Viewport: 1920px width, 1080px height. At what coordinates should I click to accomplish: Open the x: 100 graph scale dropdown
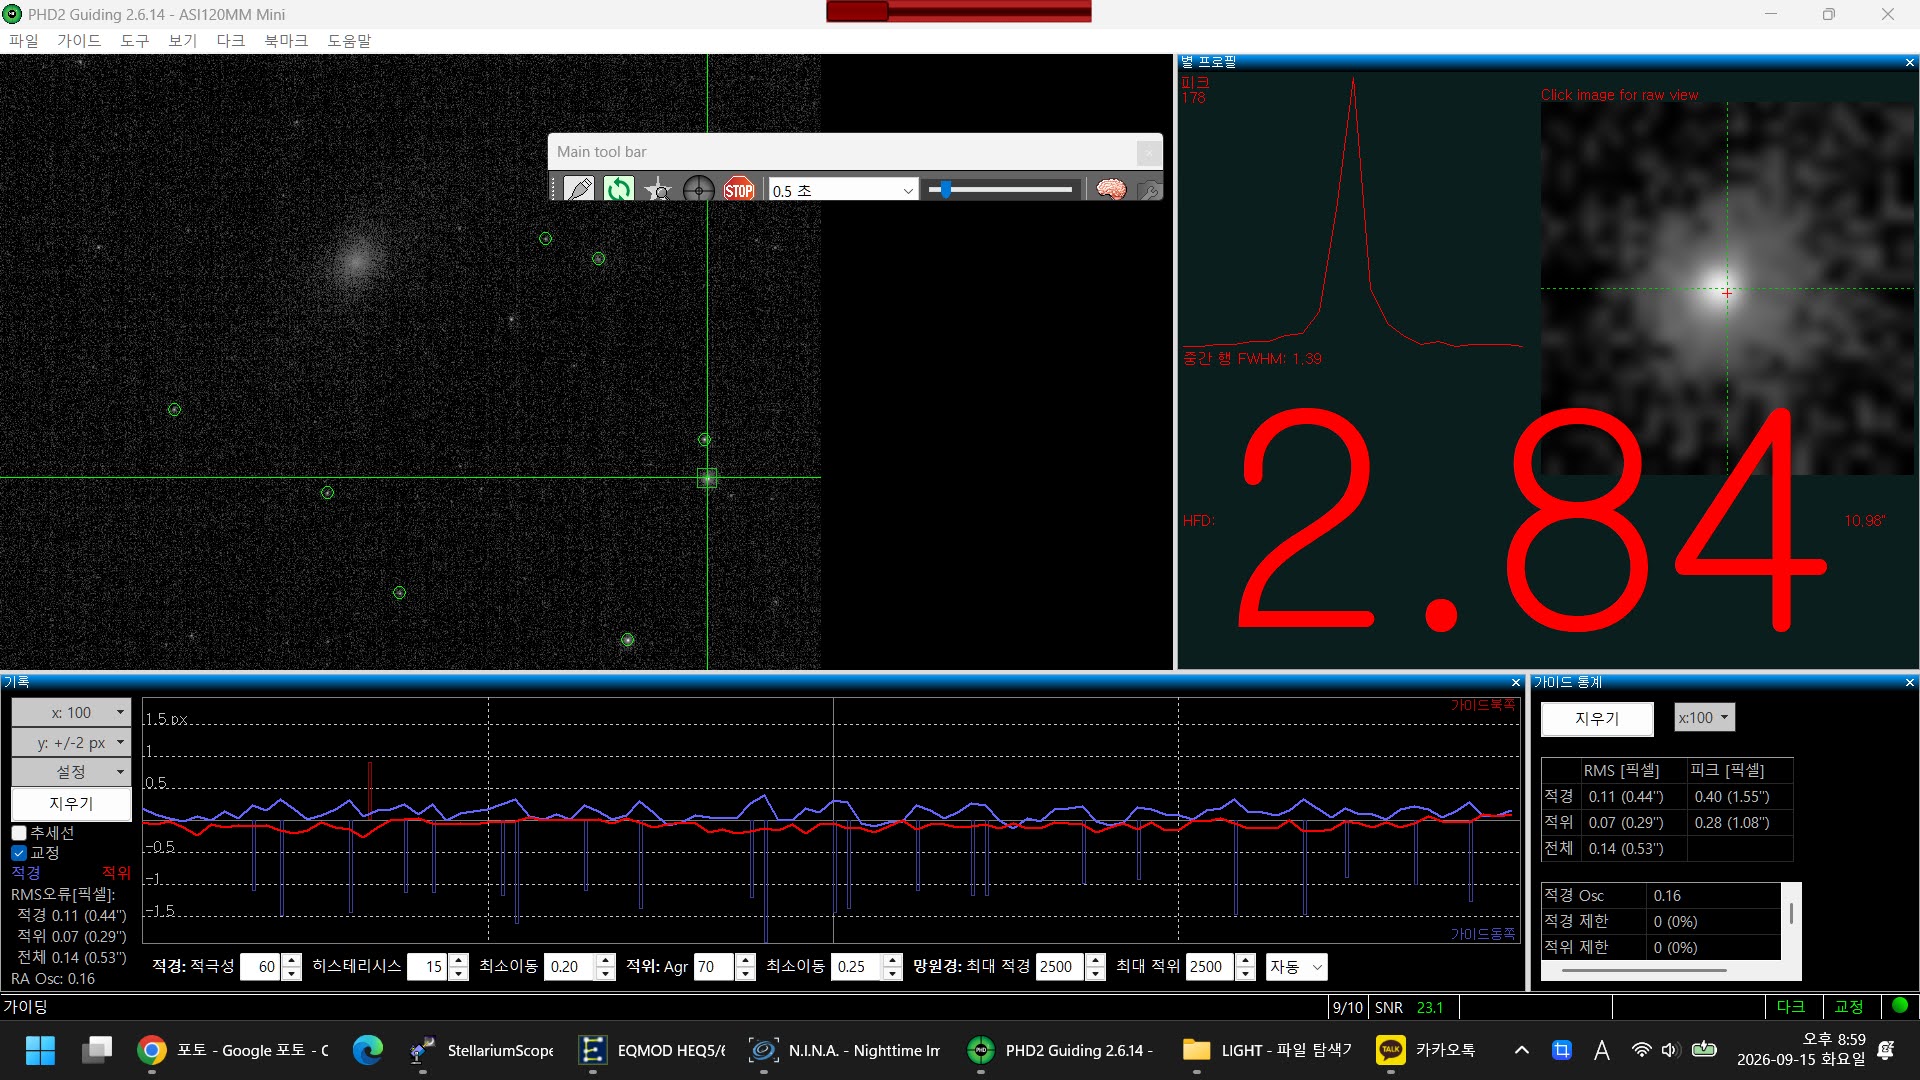71,712
